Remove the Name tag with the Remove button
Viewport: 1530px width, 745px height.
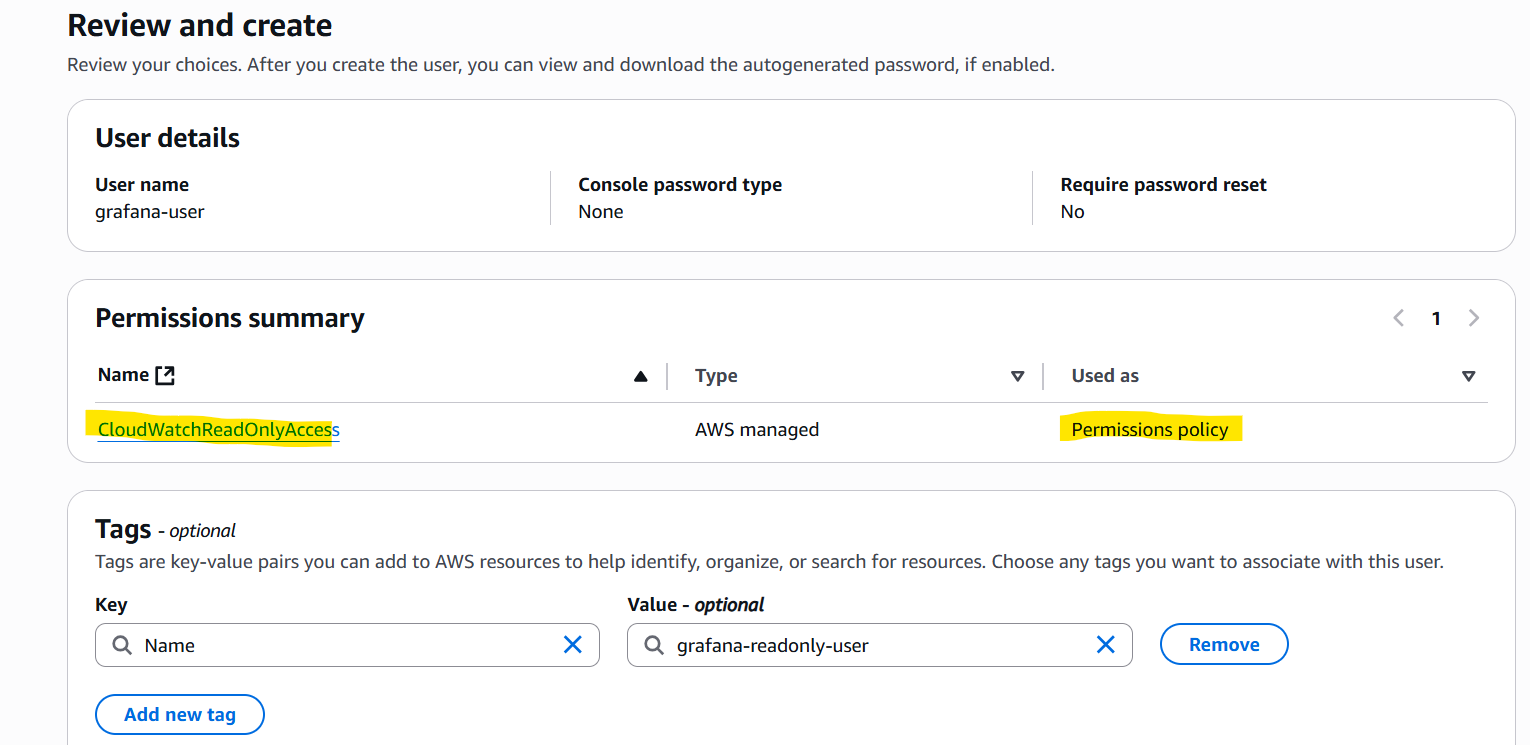coord(1224,645)
